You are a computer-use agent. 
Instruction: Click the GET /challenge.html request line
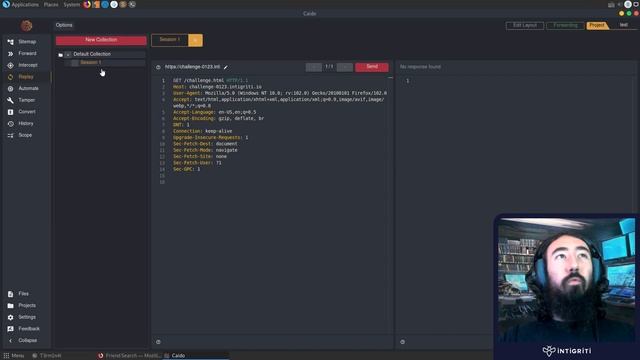tap(211, 81)
